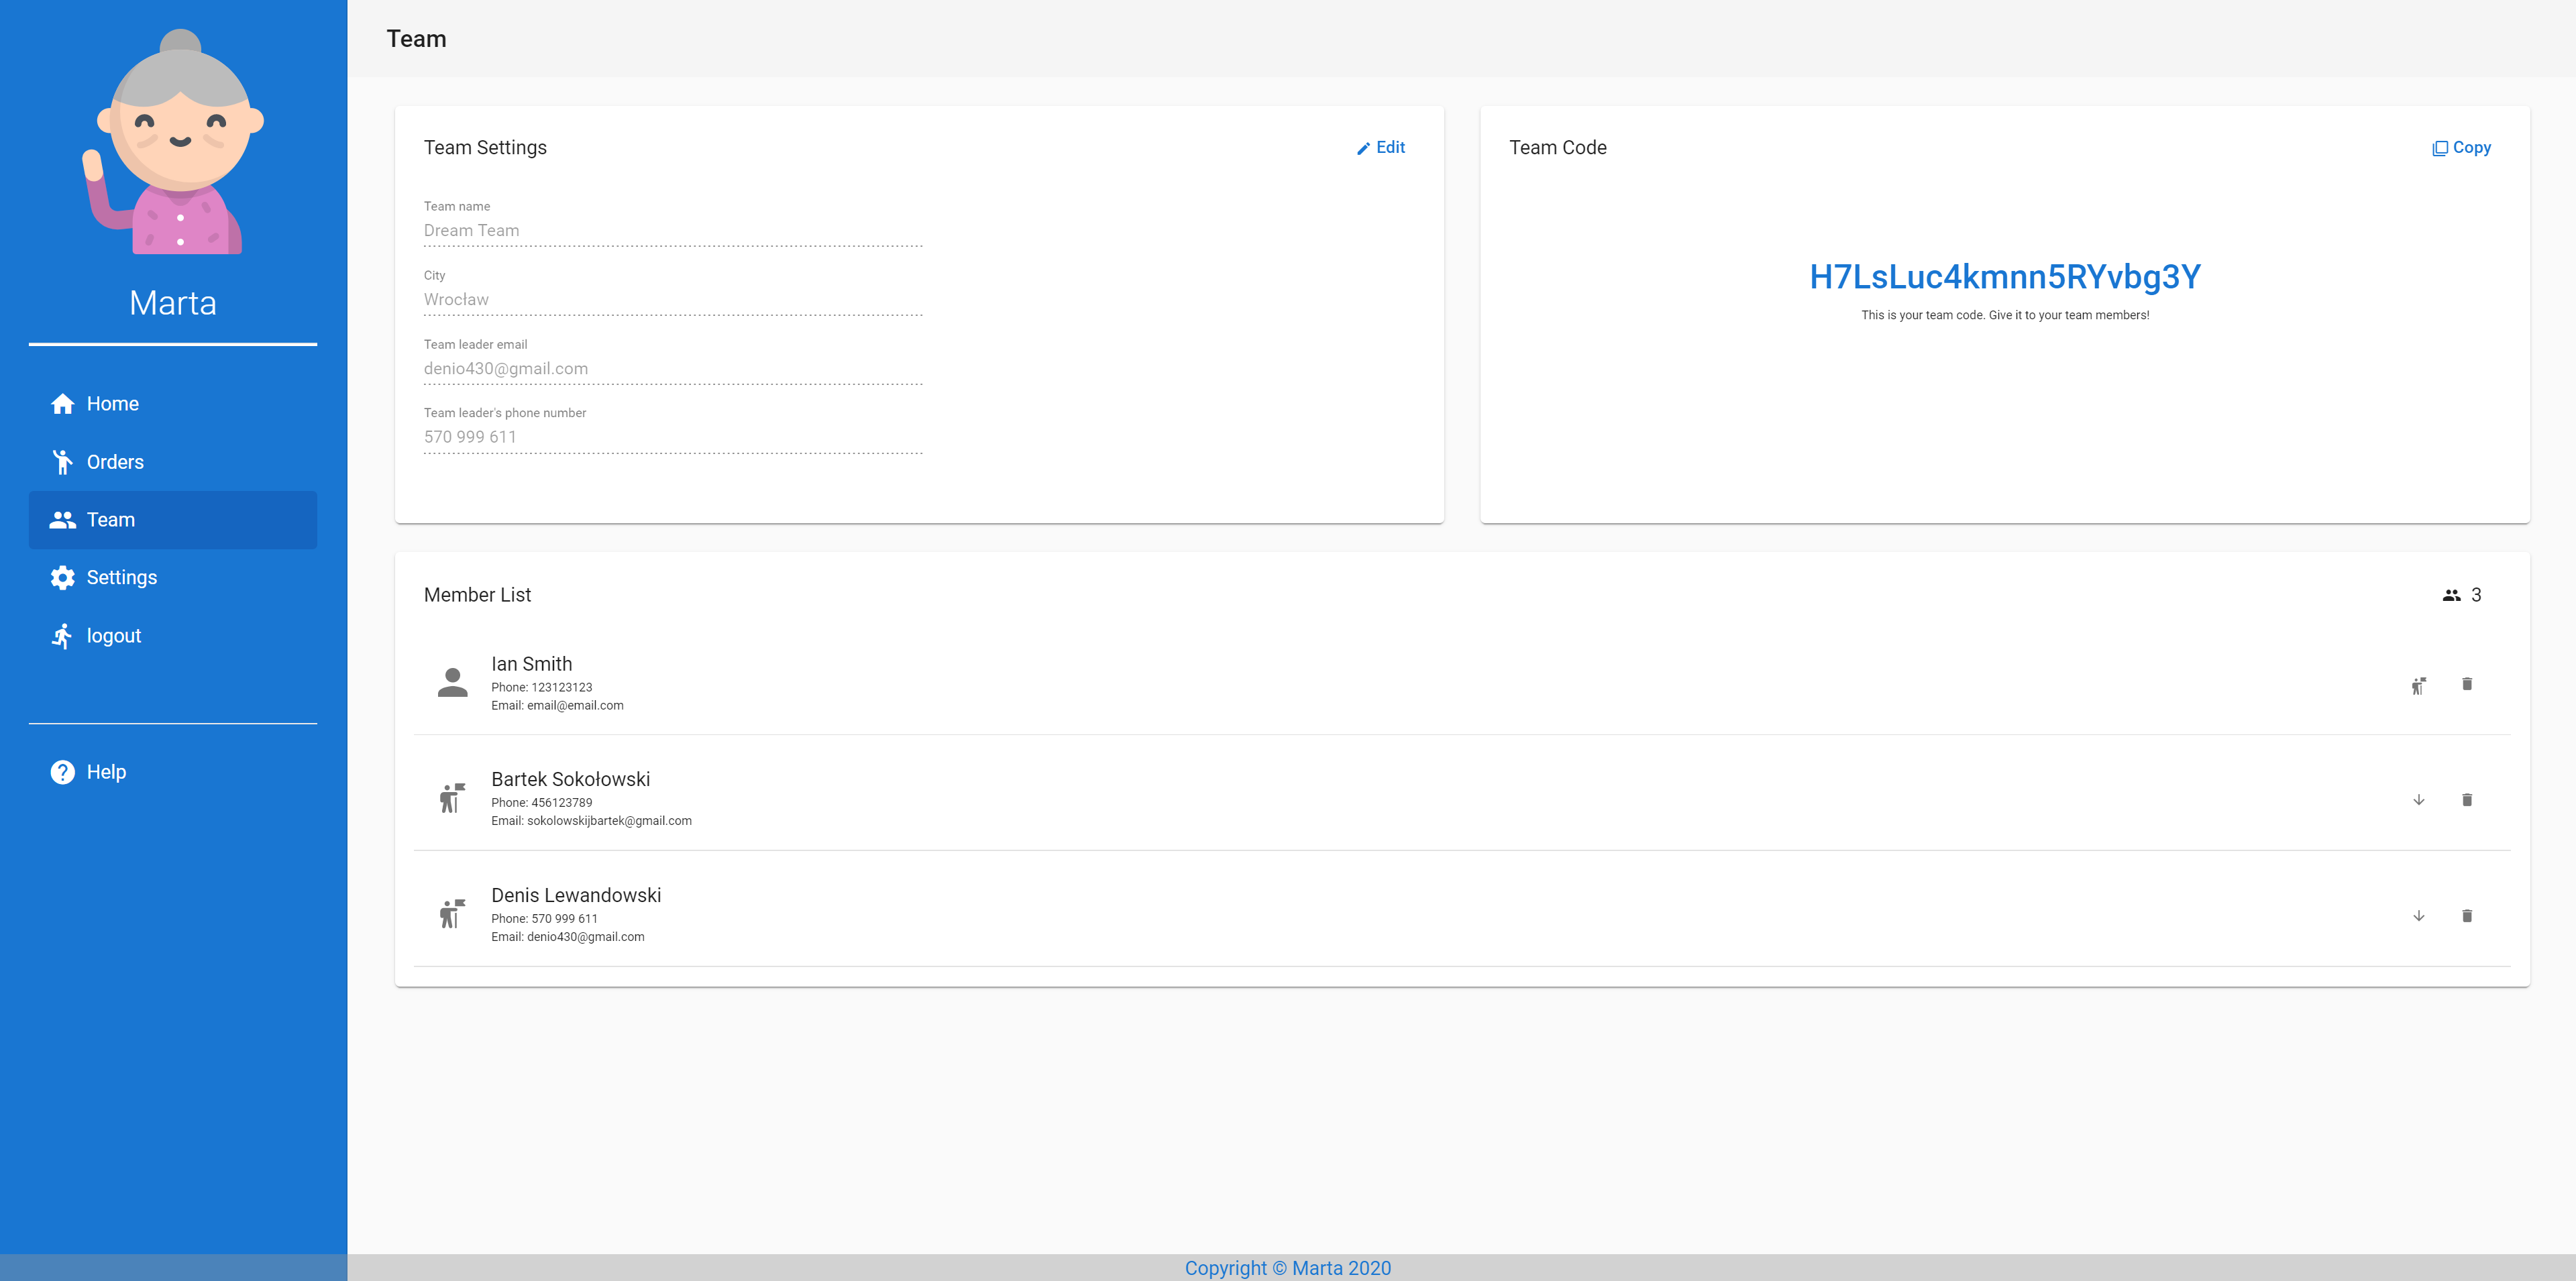Promote Ian Smith to team leader
The height and width of the screenshot is (1281, 2576).
tap(2418, 685)
